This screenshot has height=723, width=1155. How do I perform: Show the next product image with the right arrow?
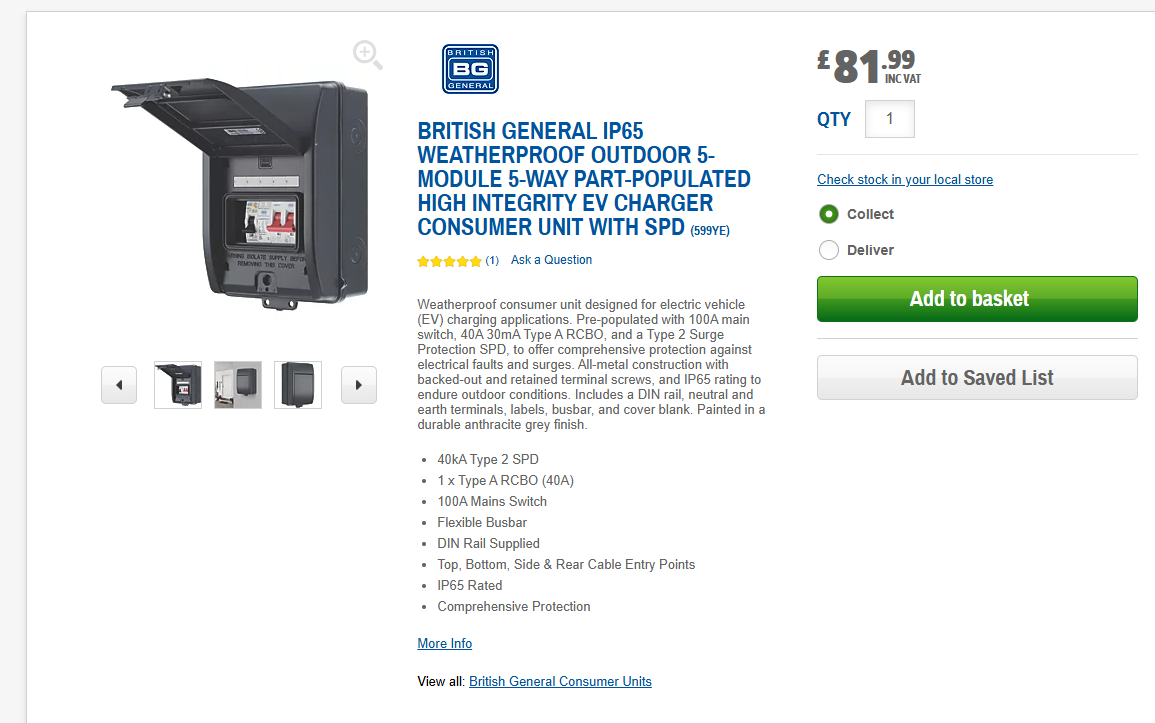pos(359,385)
